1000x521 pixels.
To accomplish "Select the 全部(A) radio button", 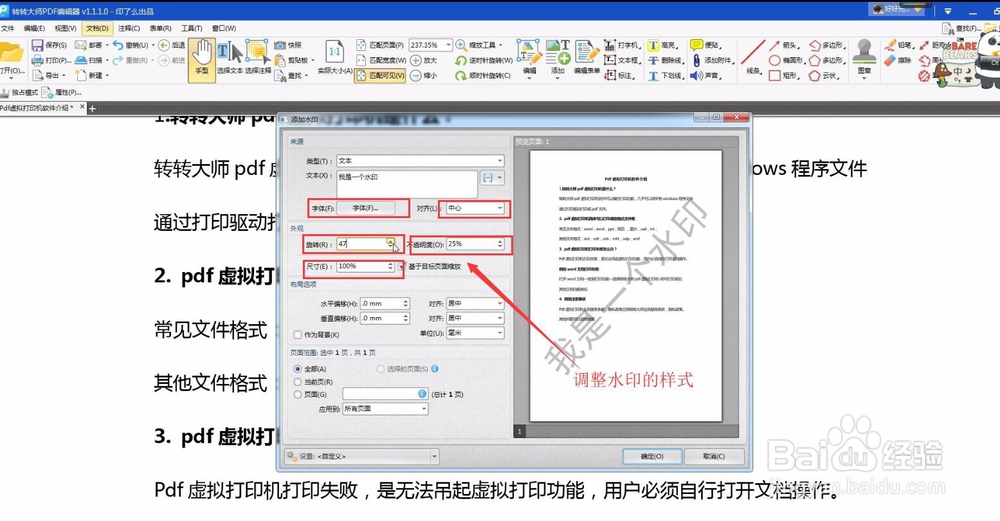I will pyautogui.click(x=297, y=369).
